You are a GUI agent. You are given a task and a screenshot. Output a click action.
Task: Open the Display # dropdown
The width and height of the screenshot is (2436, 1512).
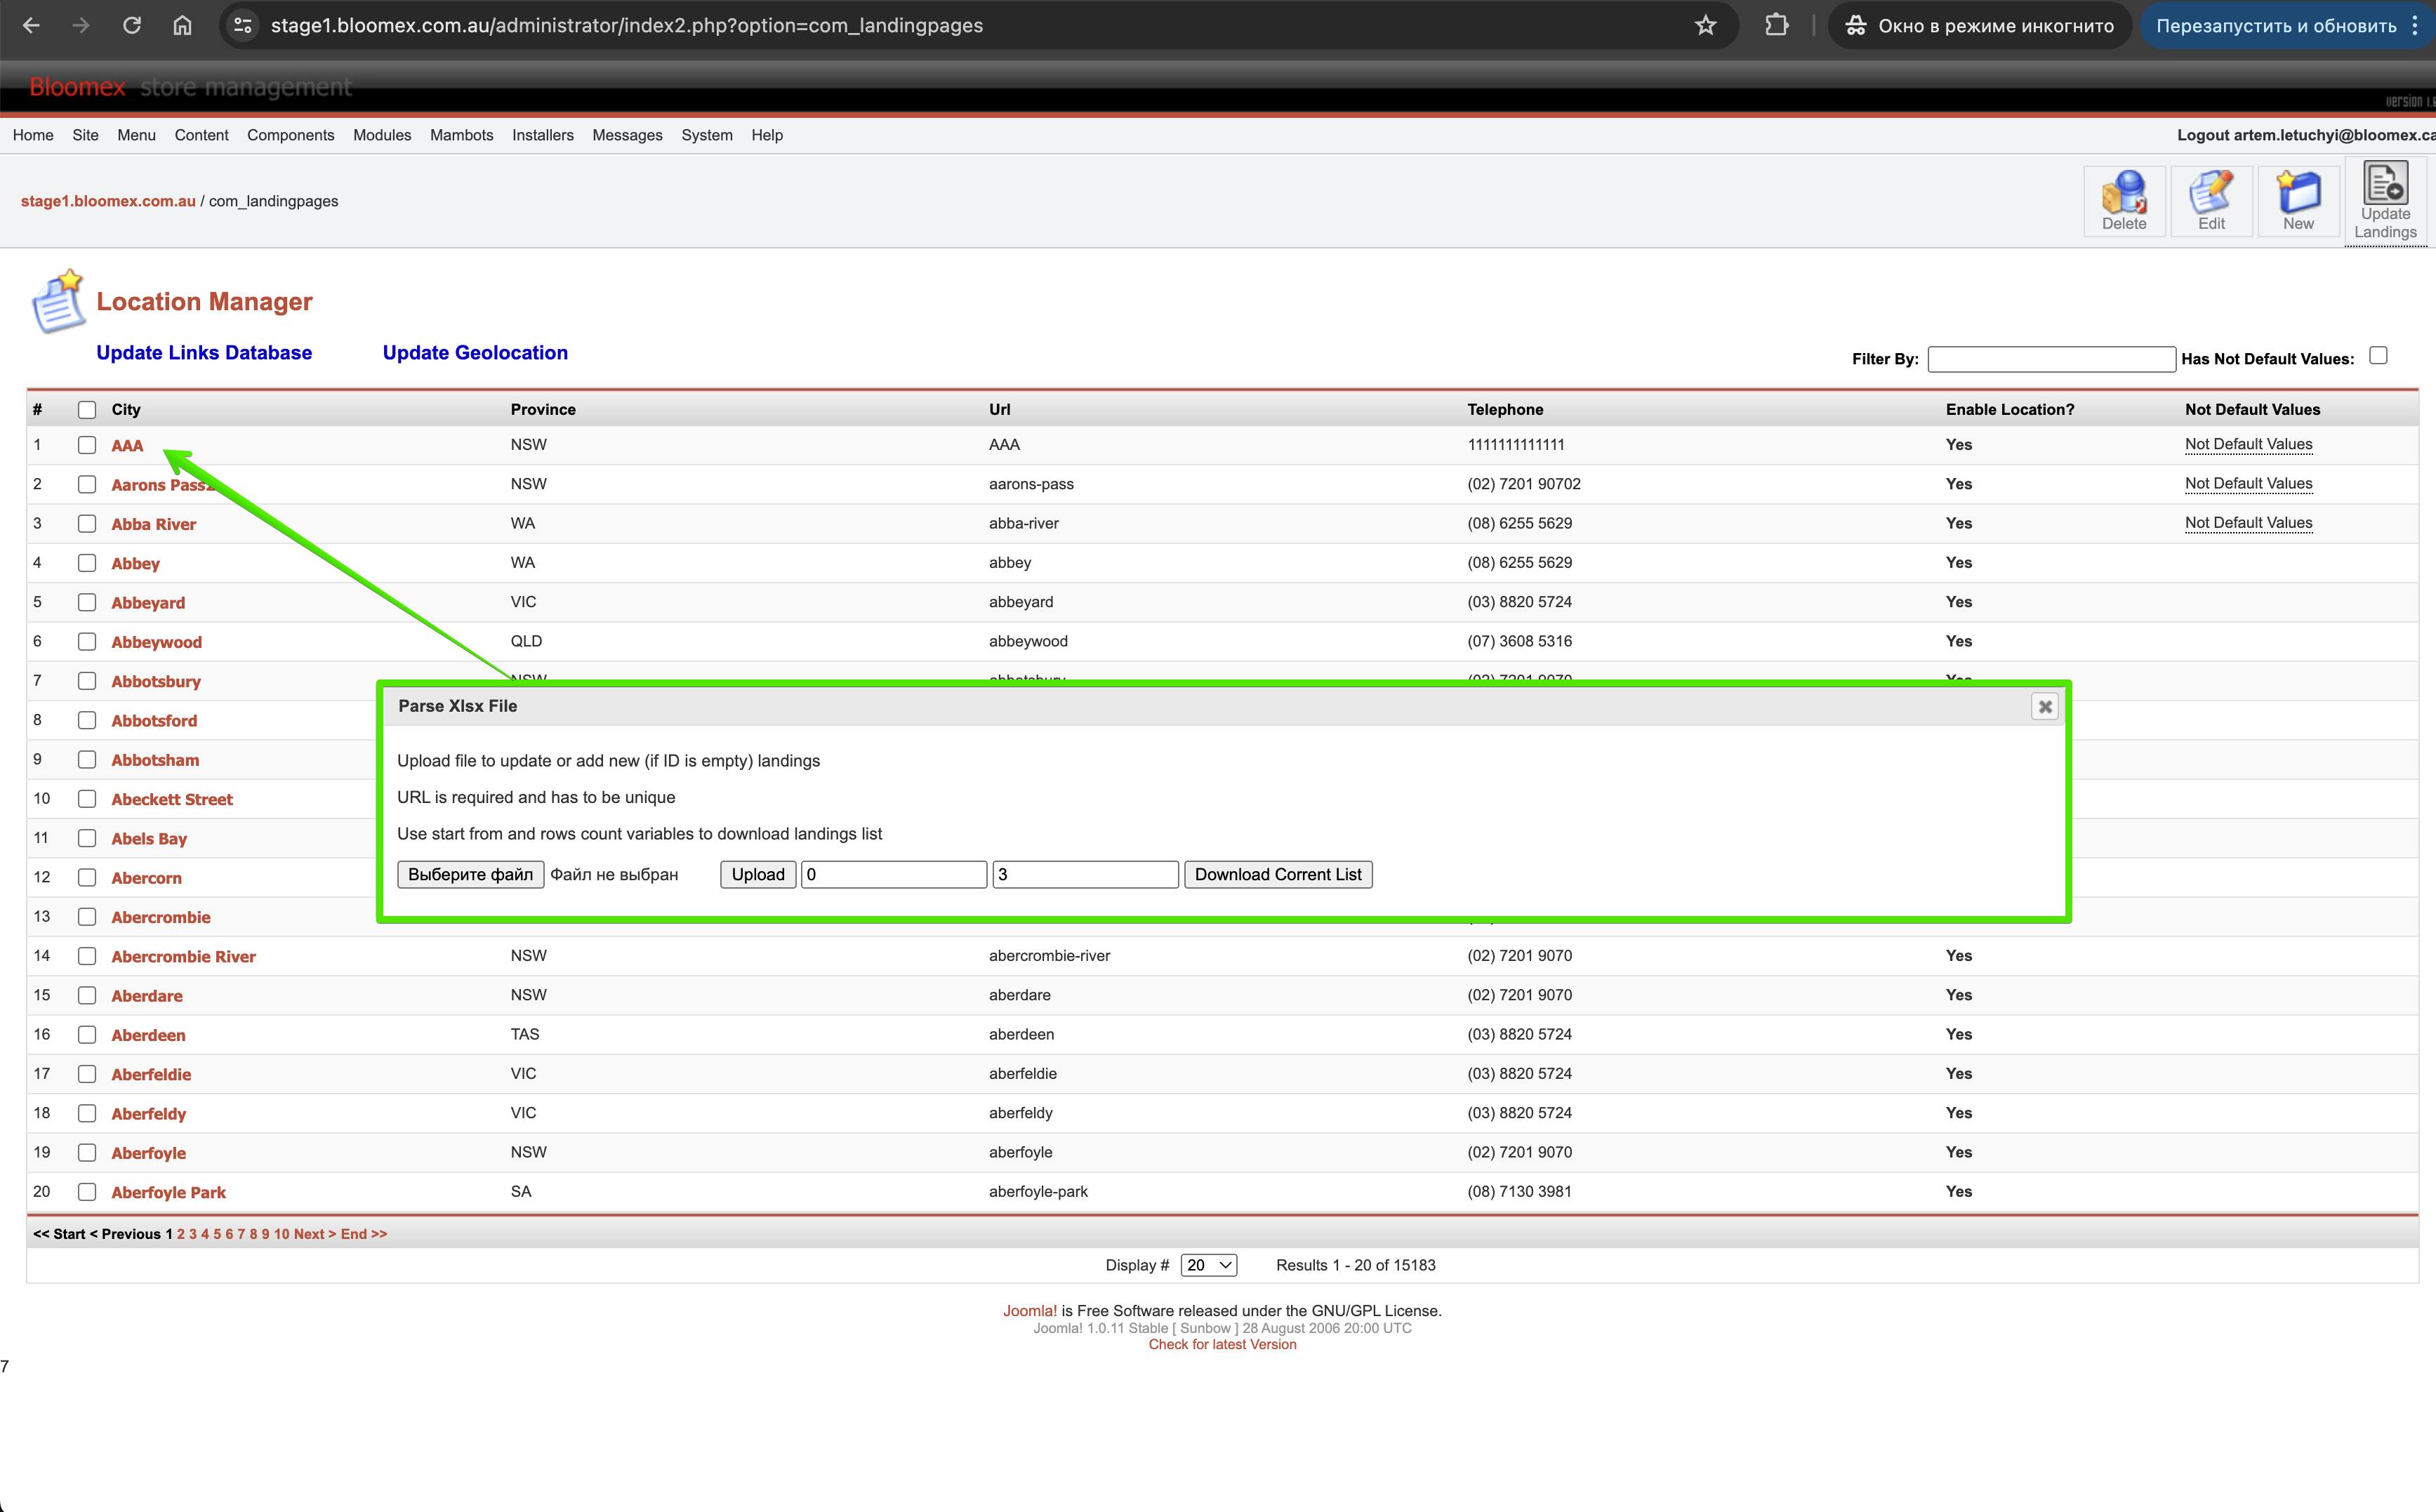(1208, 1265)
